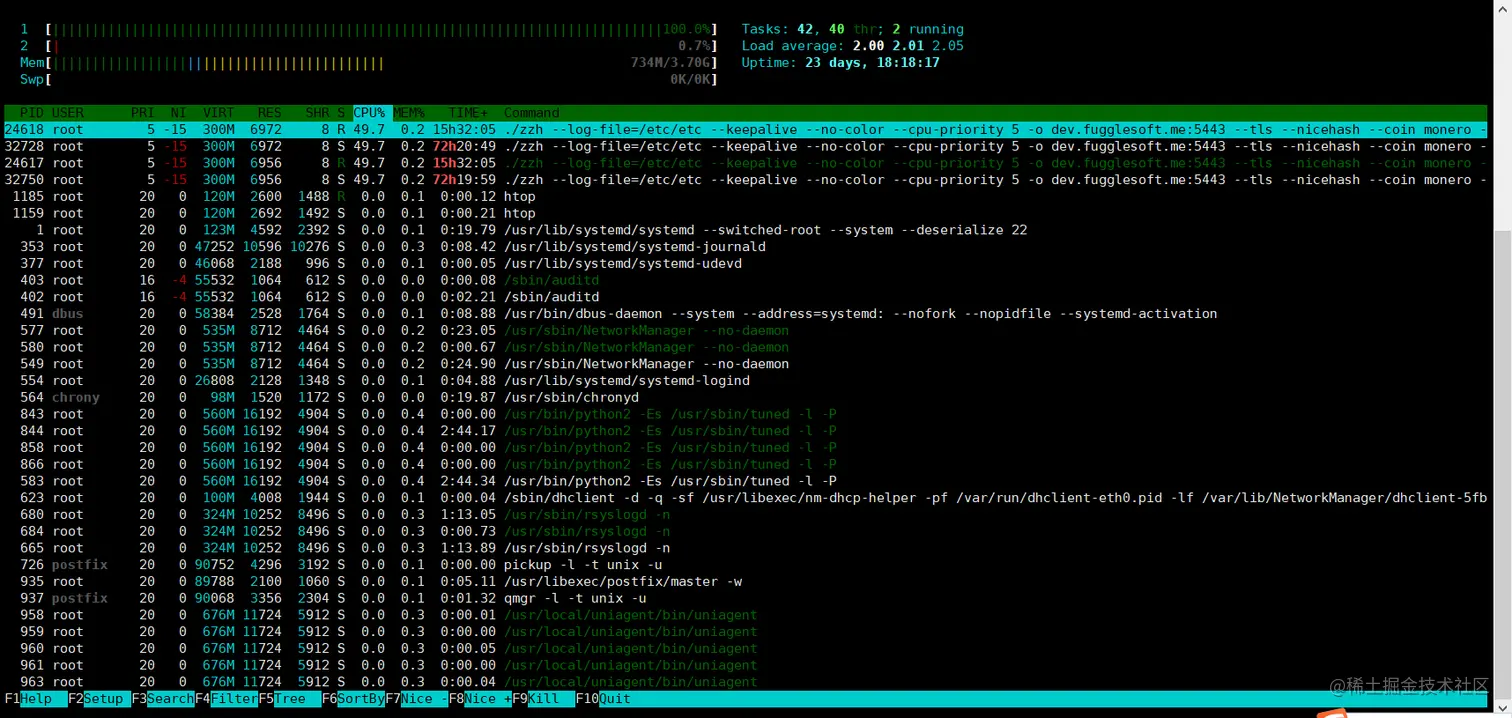Sort by the NI column header
1512x718 pixels.
(178, 113)
